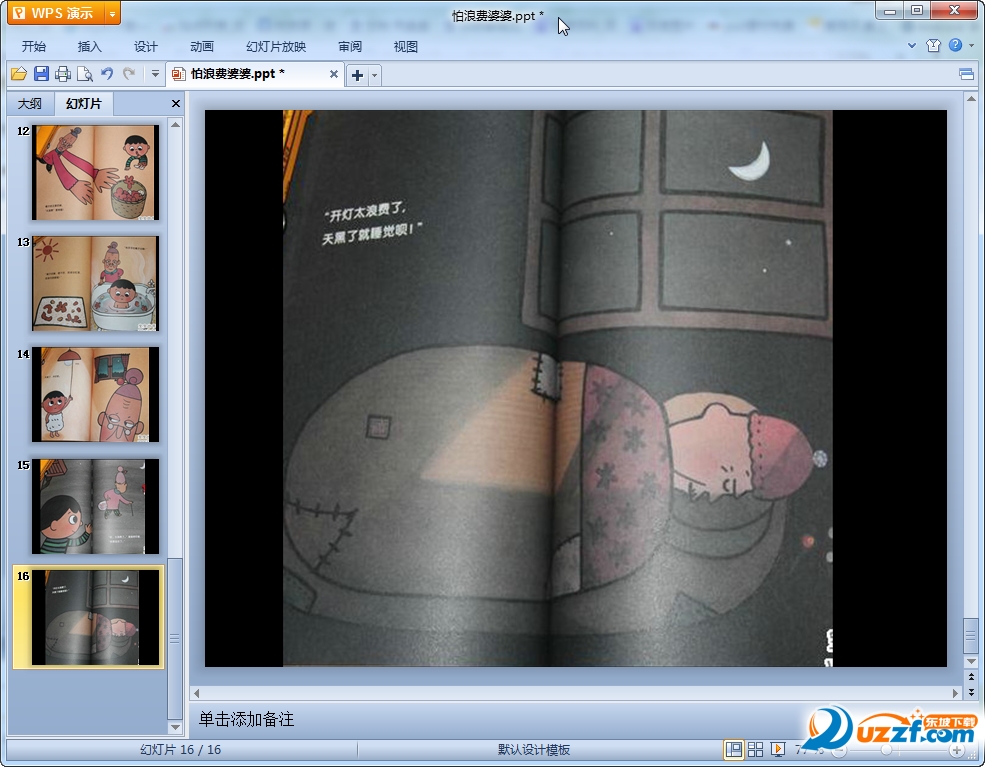Zoom in with the plus button
The image size is (985, 767).
coord(957,750)
